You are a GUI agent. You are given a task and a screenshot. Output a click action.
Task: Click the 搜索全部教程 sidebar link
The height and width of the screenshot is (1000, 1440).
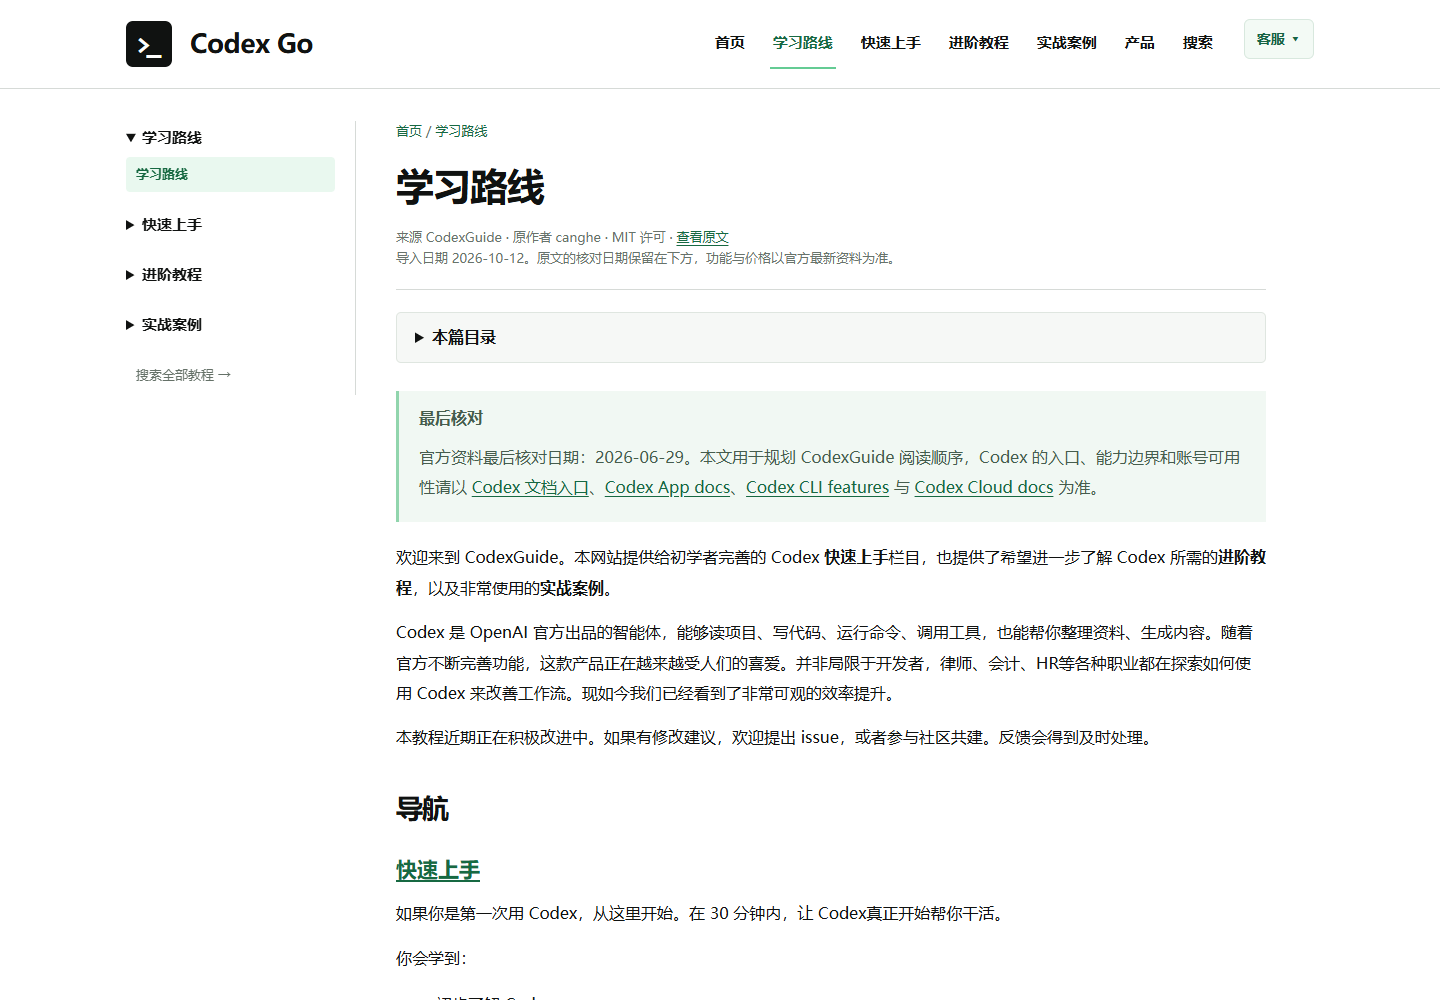[183, 375]
